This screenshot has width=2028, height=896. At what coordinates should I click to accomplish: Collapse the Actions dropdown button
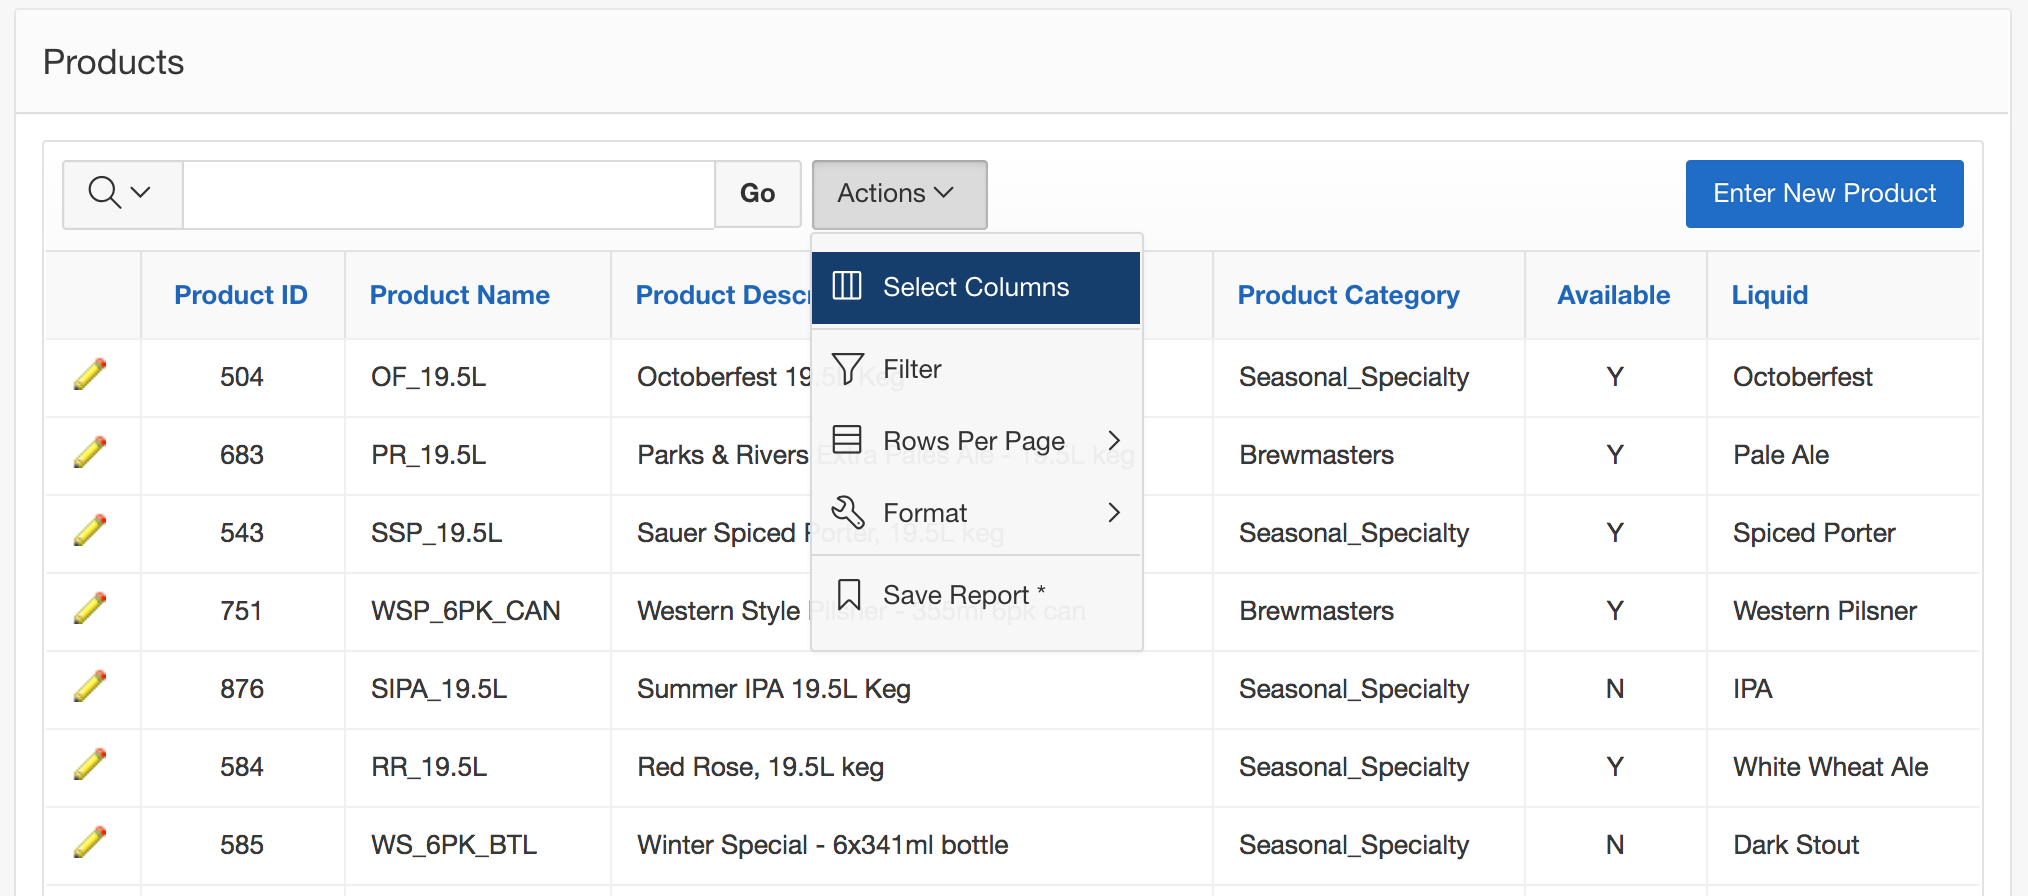pyautogui.click(x=898, y=193)
